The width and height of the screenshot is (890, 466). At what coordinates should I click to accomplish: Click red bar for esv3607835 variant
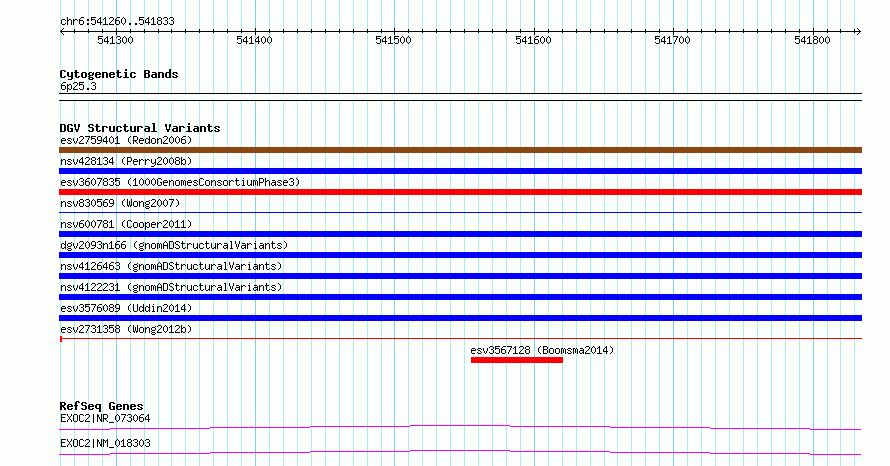coord(460,192)
